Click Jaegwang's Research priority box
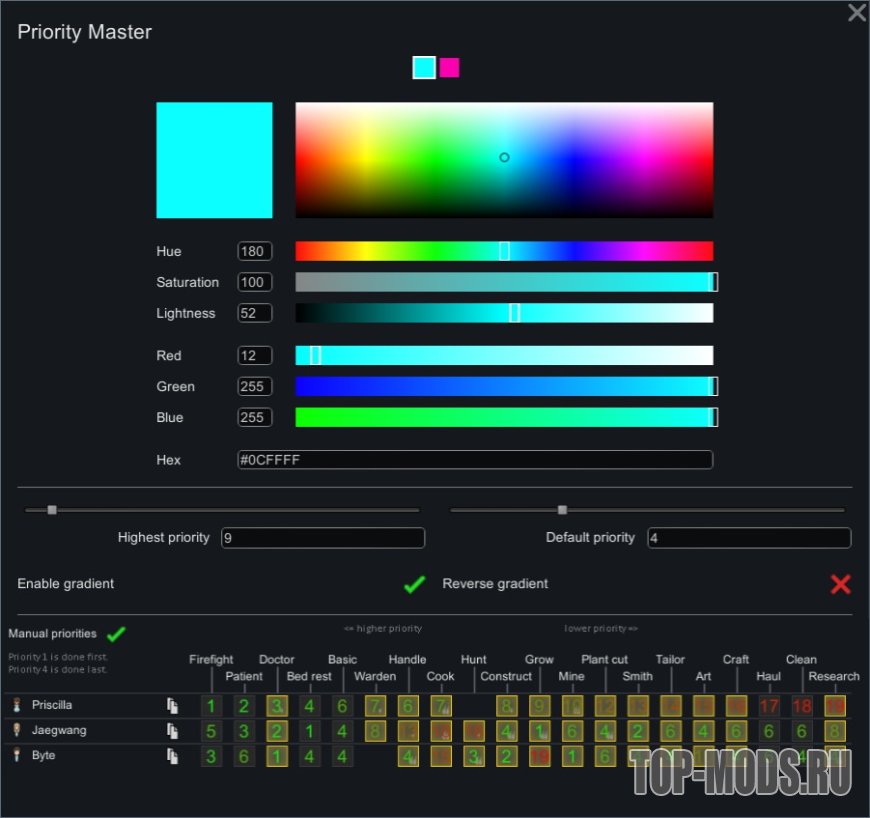Image resolution: width=870 pixels, height=818 pixels. coord(835,731)
